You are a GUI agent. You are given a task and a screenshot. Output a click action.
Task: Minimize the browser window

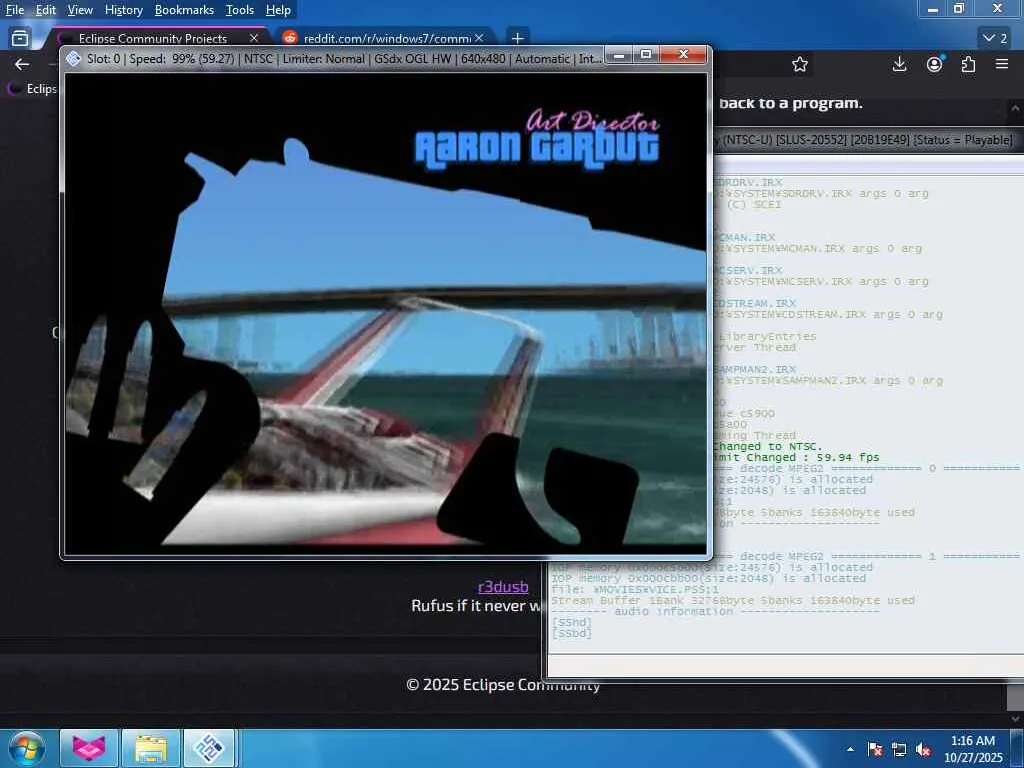click(x=933, y=9)
